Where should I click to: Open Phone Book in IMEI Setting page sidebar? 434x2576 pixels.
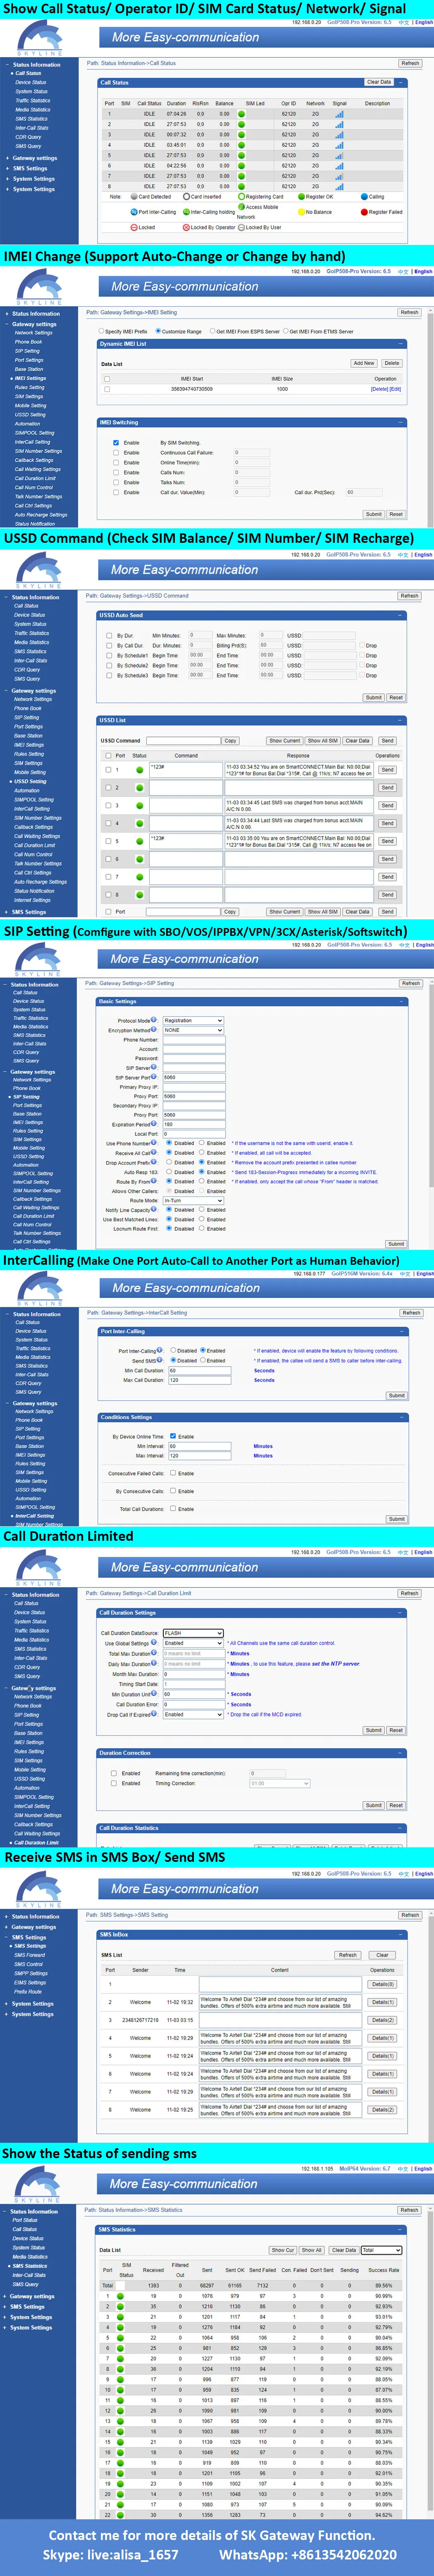[x=28, y=342]
